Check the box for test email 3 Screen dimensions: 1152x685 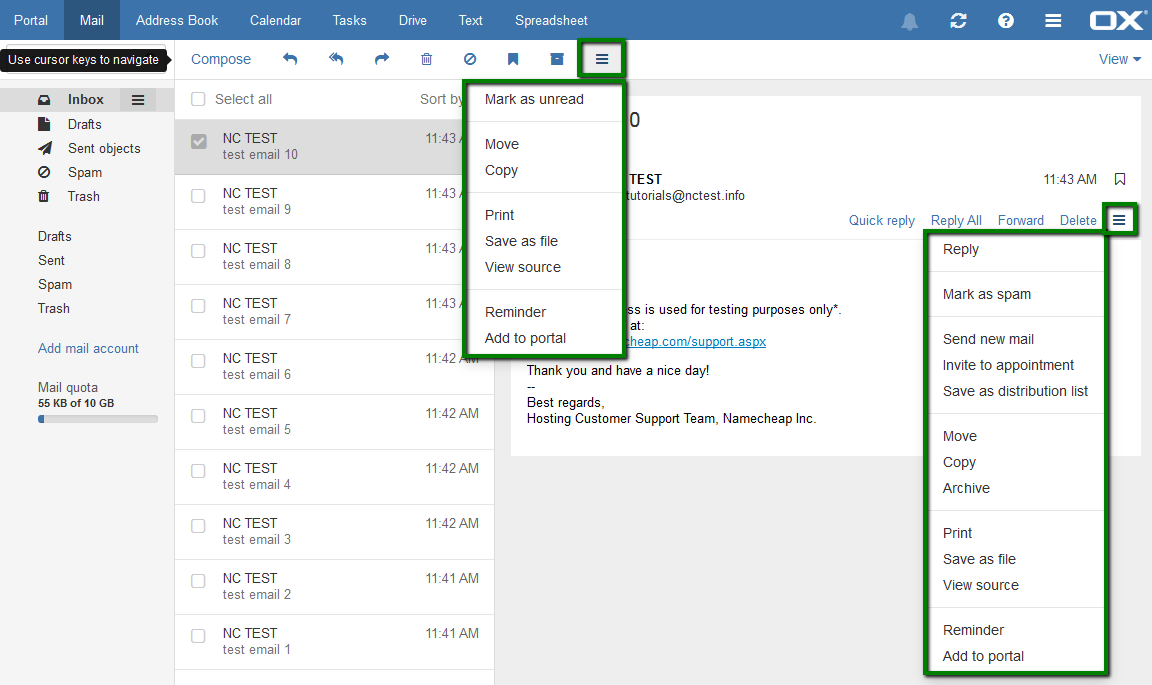(x=198, y=526)
